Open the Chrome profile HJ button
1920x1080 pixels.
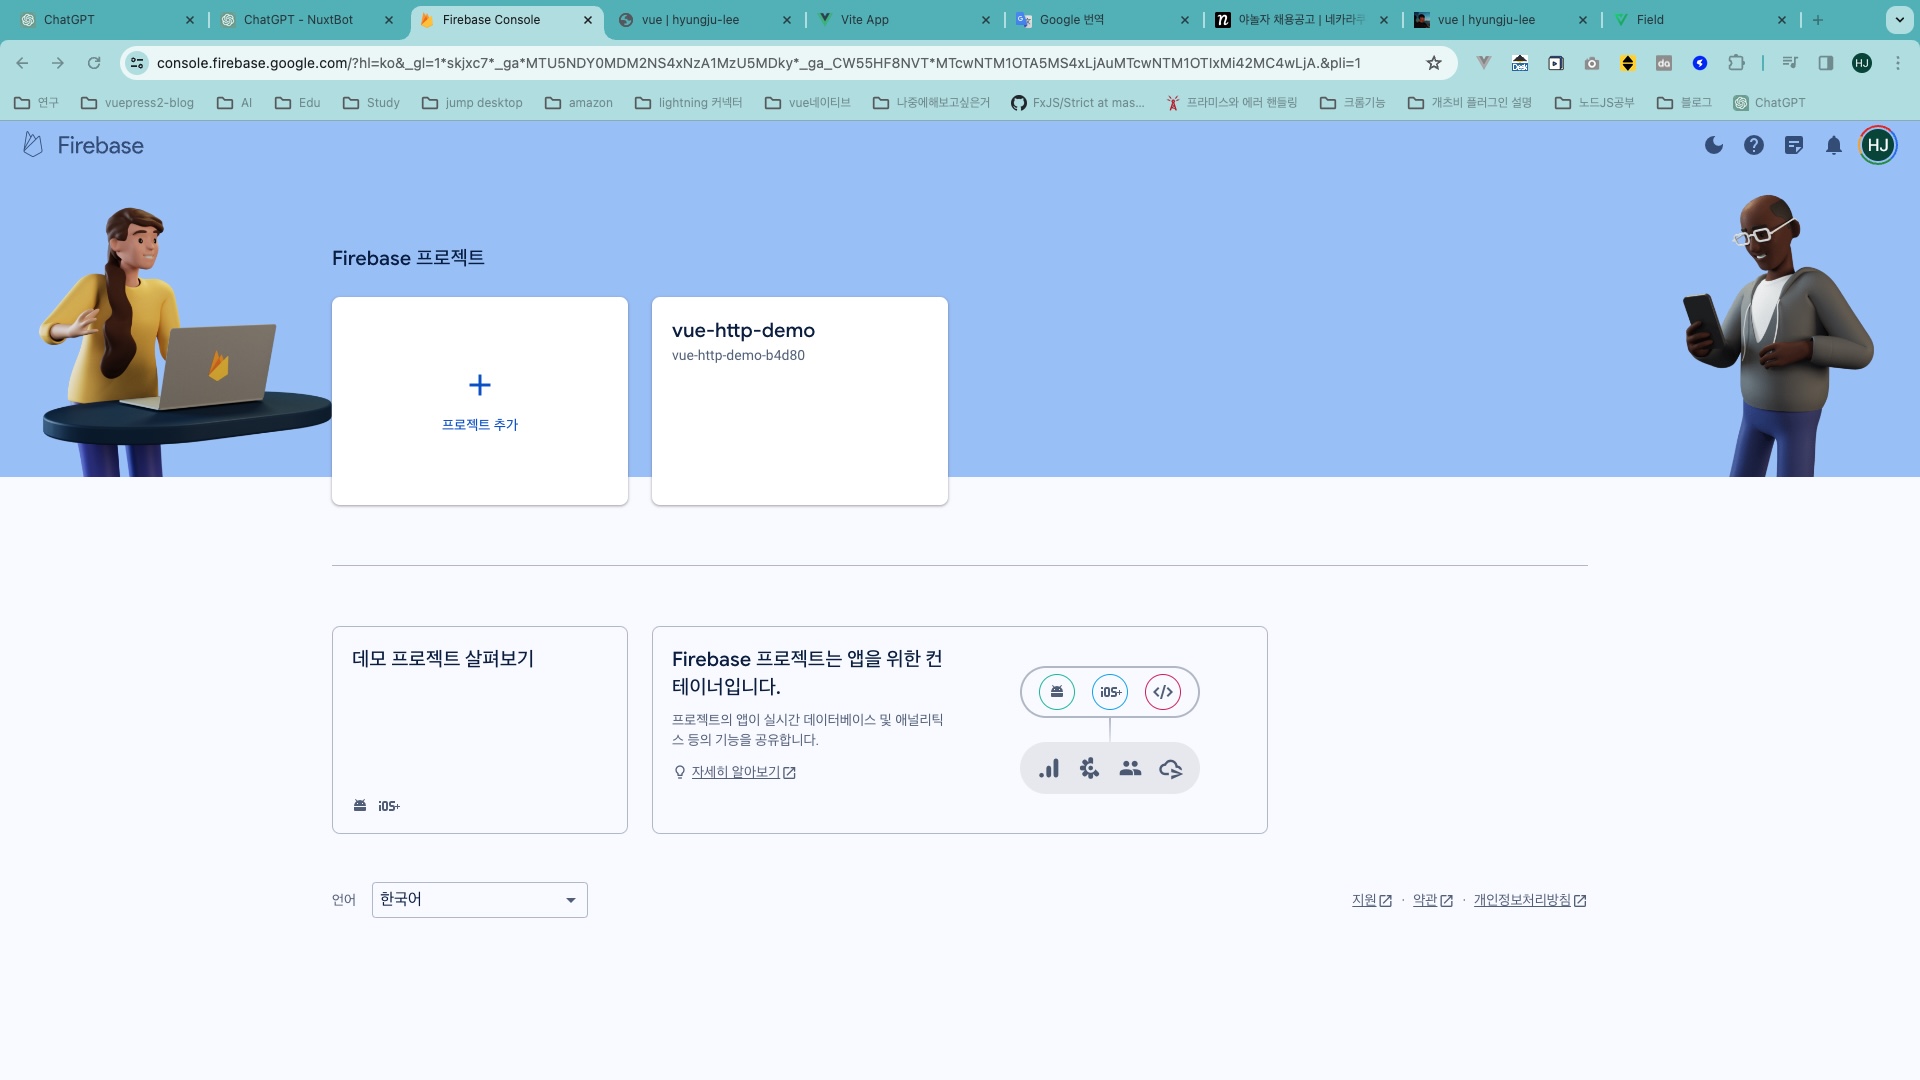click(1862, 63)
